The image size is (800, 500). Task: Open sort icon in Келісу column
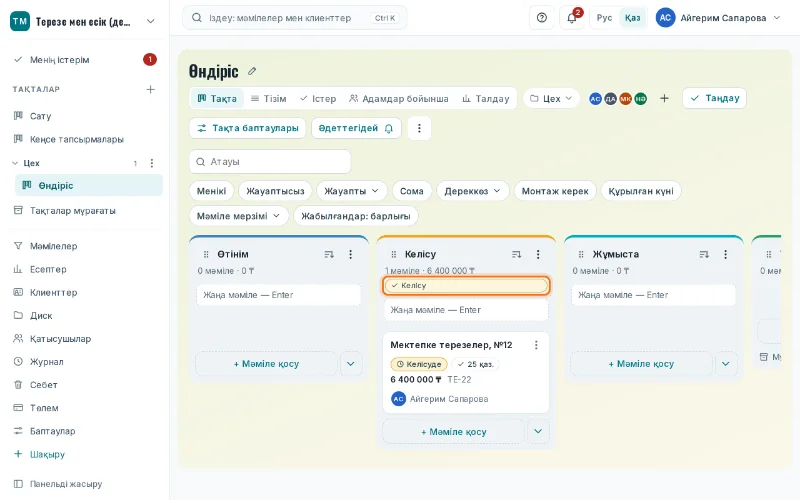516,254
